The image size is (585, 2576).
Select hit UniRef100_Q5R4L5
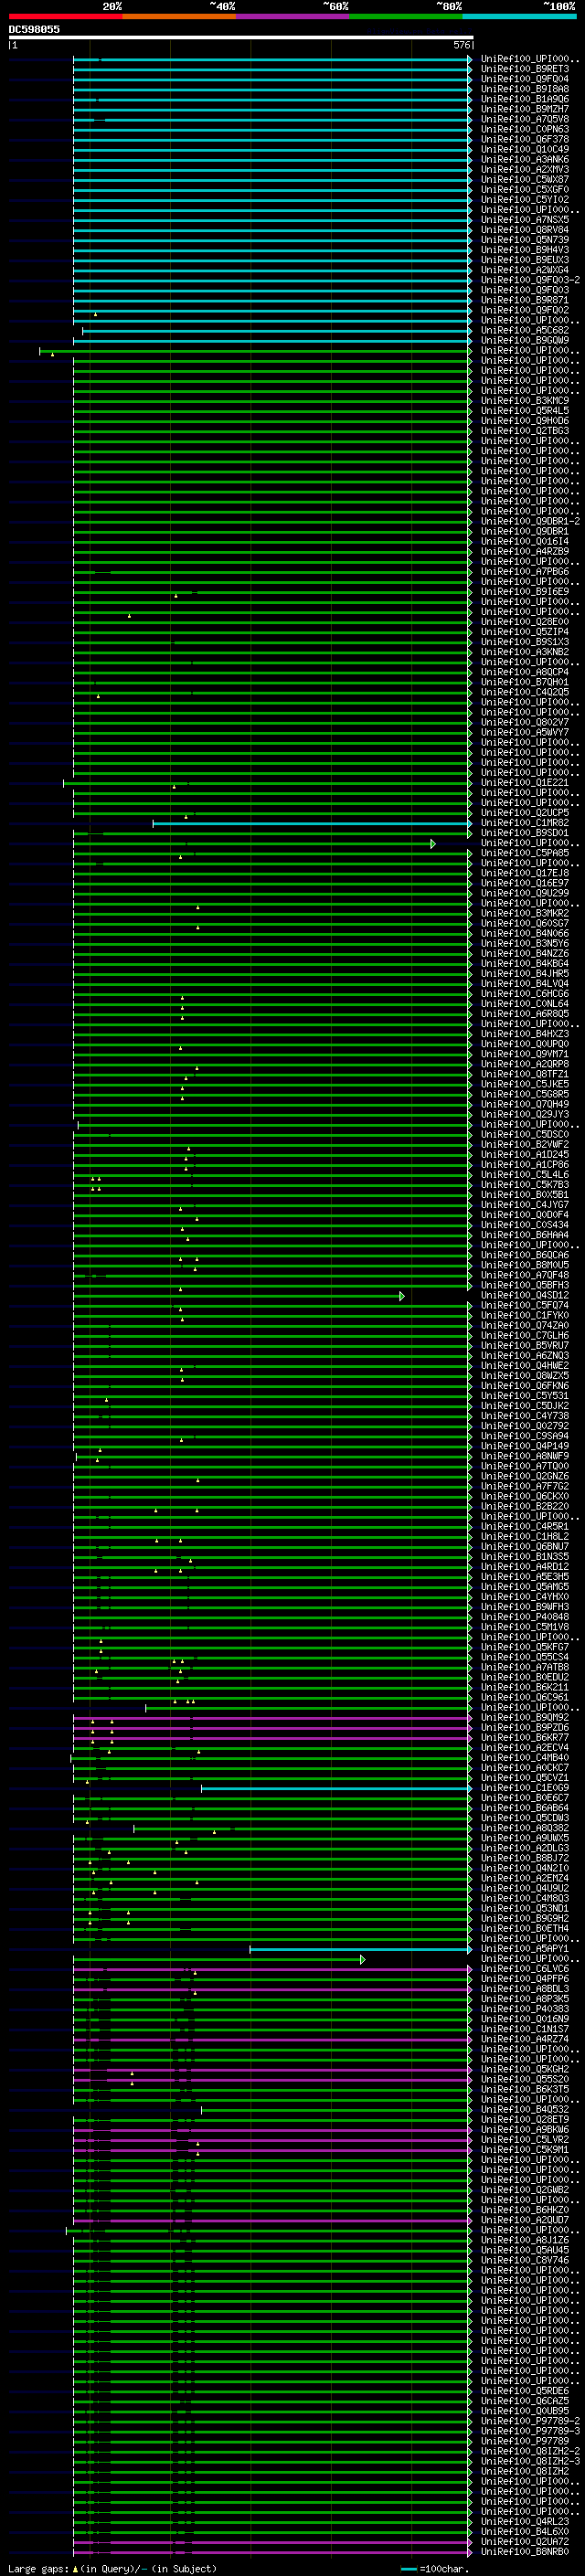click(x=525, y=411)
